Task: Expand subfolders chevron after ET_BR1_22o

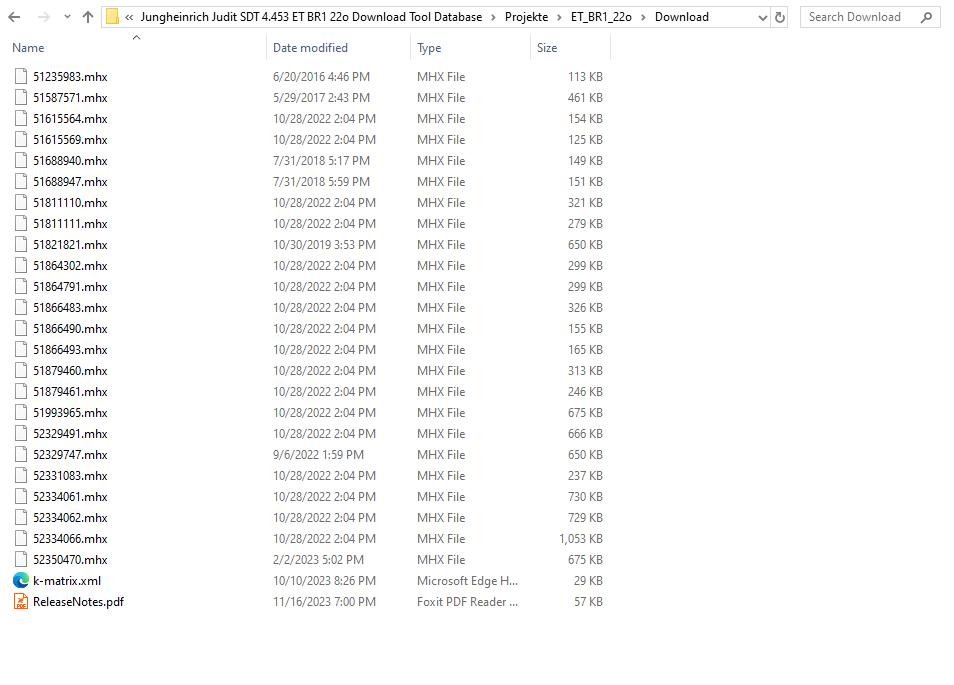Action: pyautogui.click(x=643, y=17)
